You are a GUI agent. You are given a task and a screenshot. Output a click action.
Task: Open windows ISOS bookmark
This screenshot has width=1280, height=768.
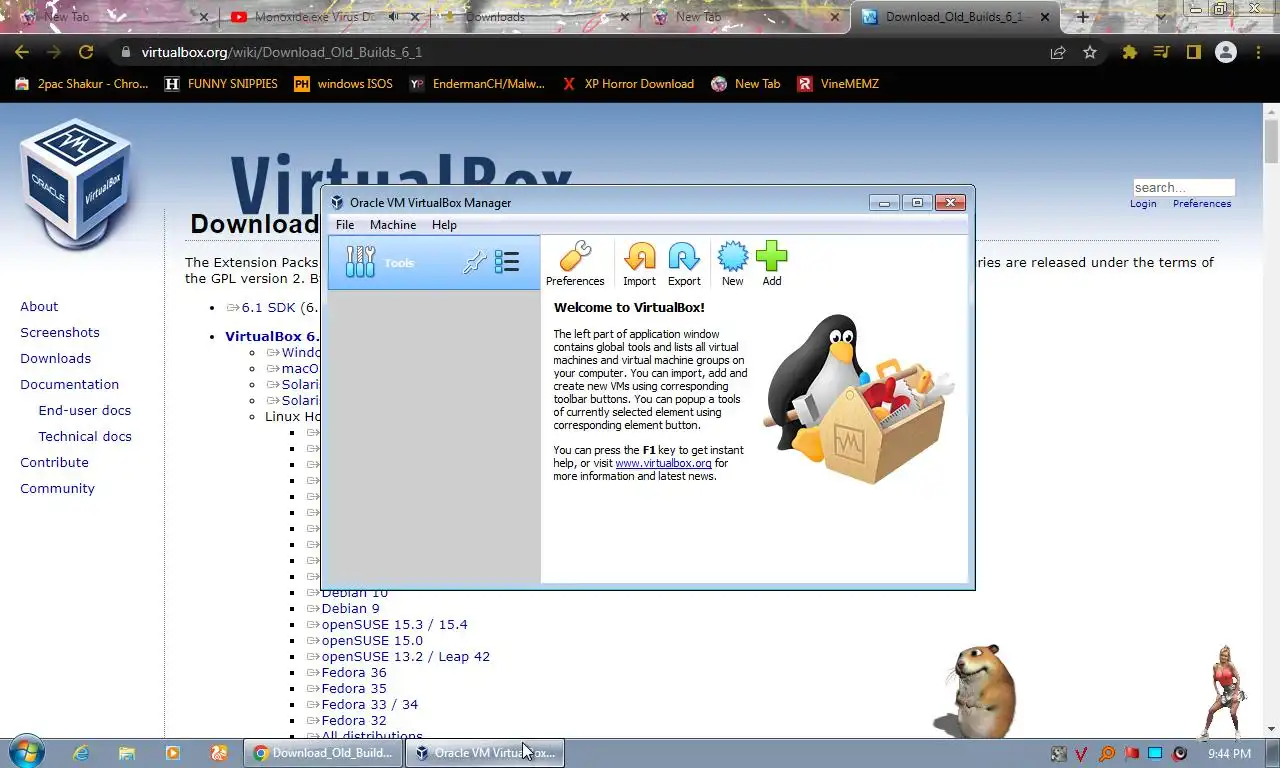[x=343, y=84]
